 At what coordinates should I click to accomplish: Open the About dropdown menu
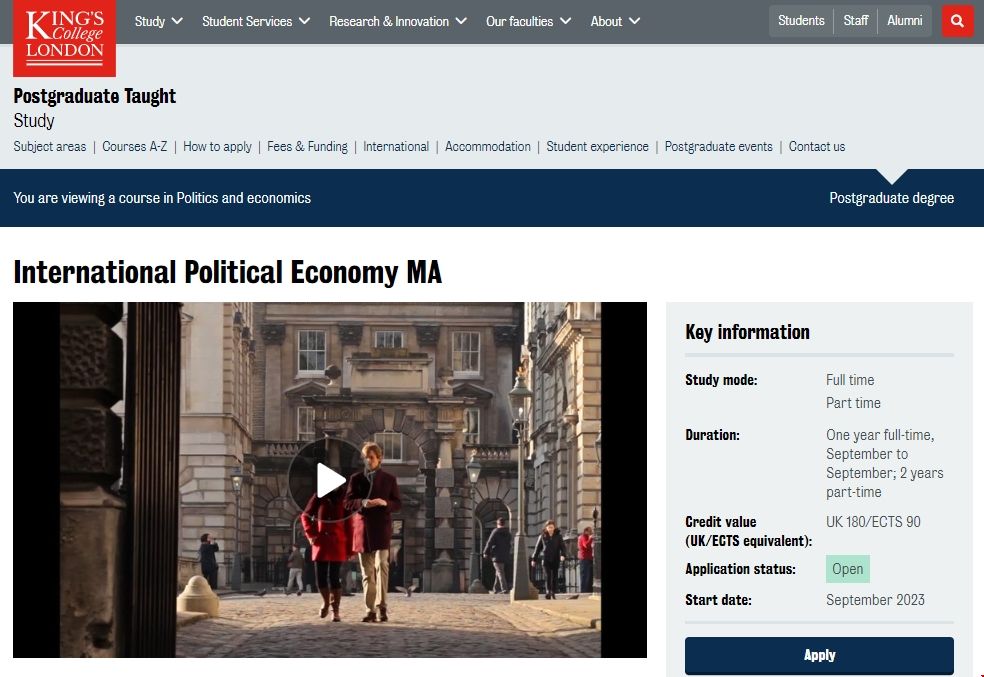pos(615,21)
